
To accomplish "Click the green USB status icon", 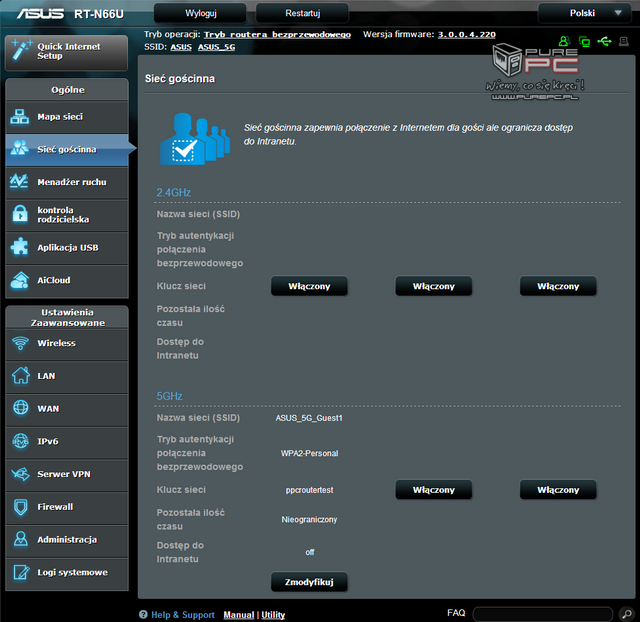I will pos(604,41).
